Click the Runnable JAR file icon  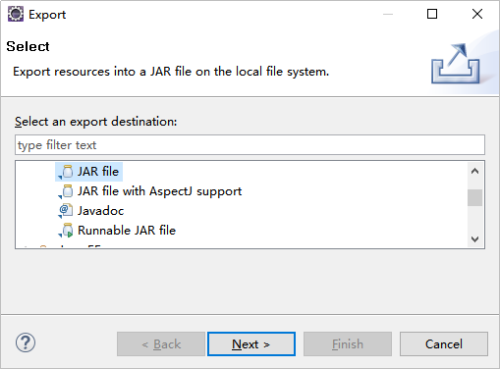point(66,230)
